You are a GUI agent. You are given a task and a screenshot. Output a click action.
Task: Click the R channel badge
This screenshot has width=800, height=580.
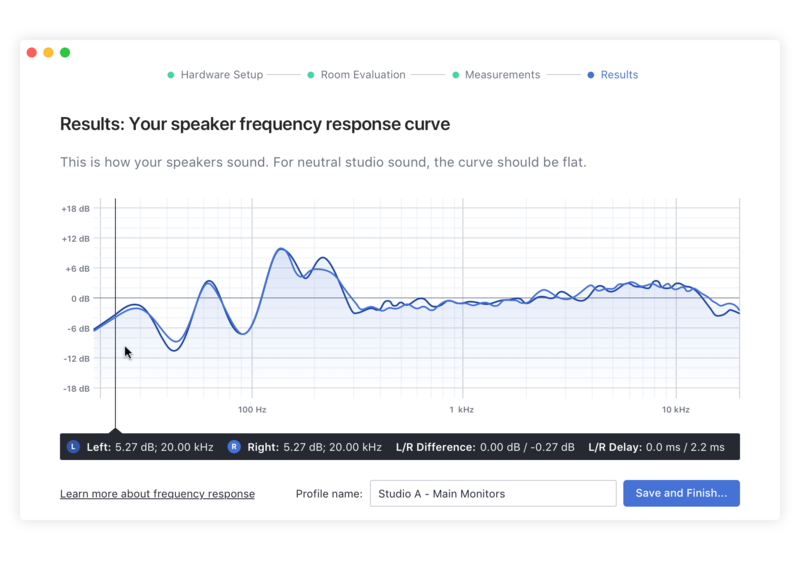[234, 447]
